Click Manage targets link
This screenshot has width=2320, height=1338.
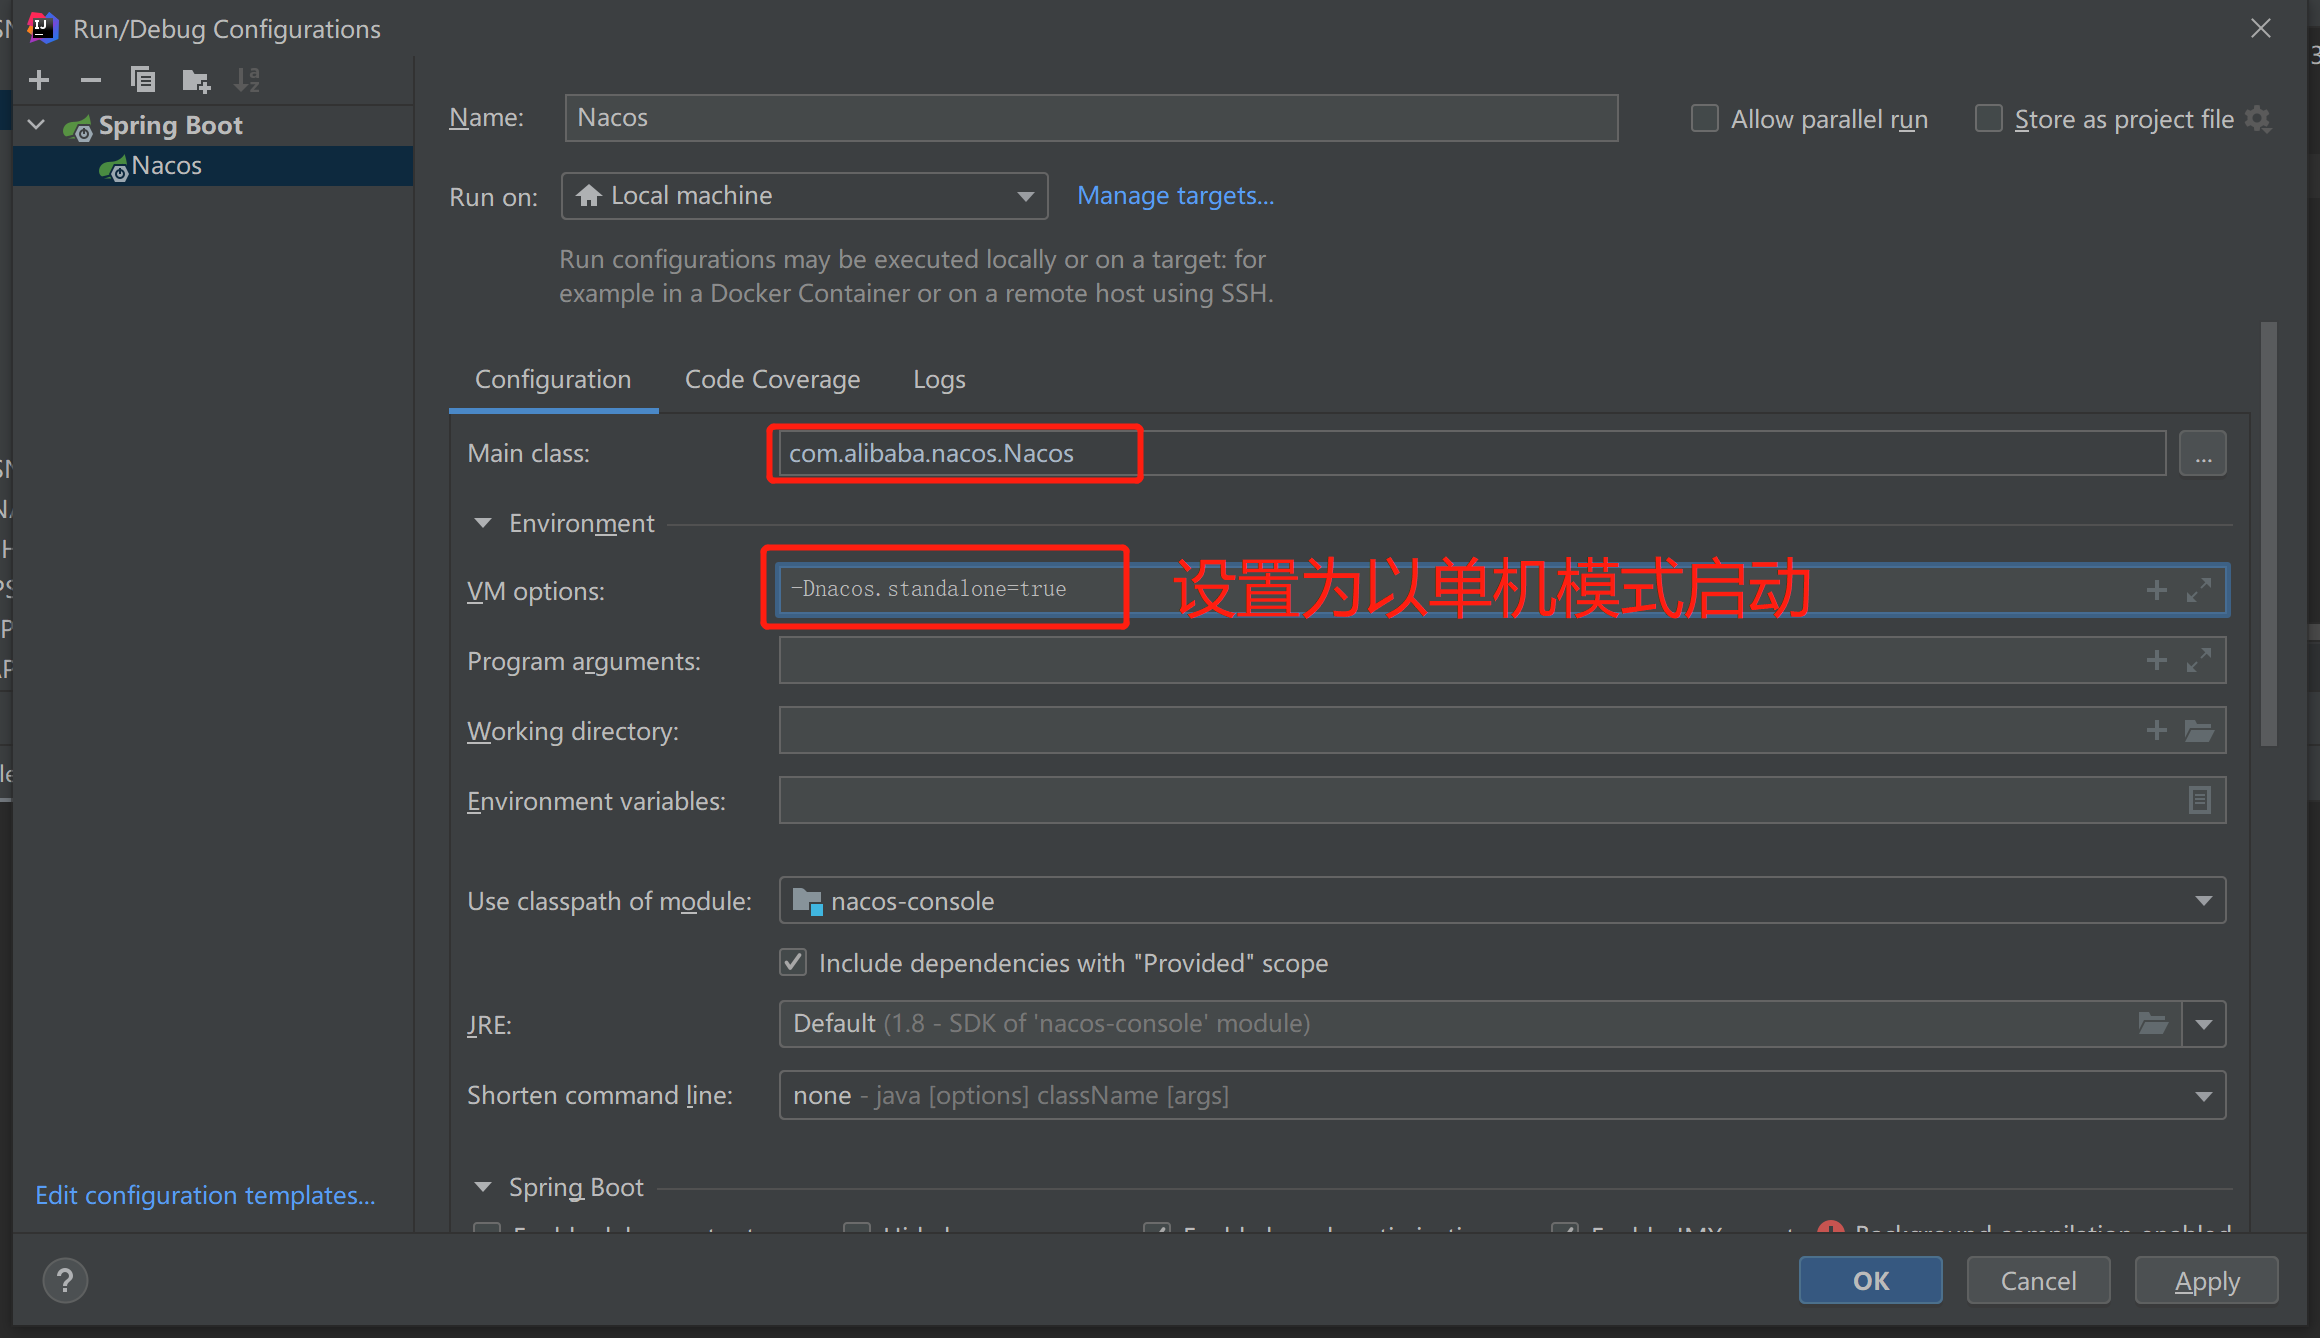pyautogui.click(x=1176, y=196)
